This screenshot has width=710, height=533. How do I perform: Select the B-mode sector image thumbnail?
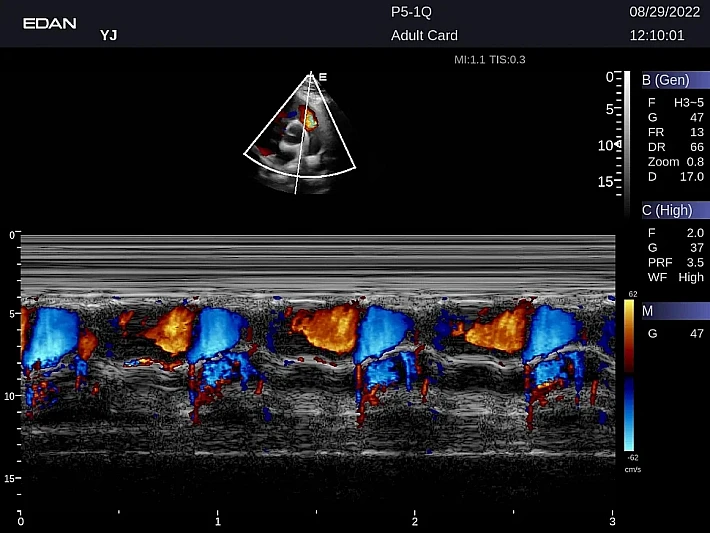pos(300,135)
